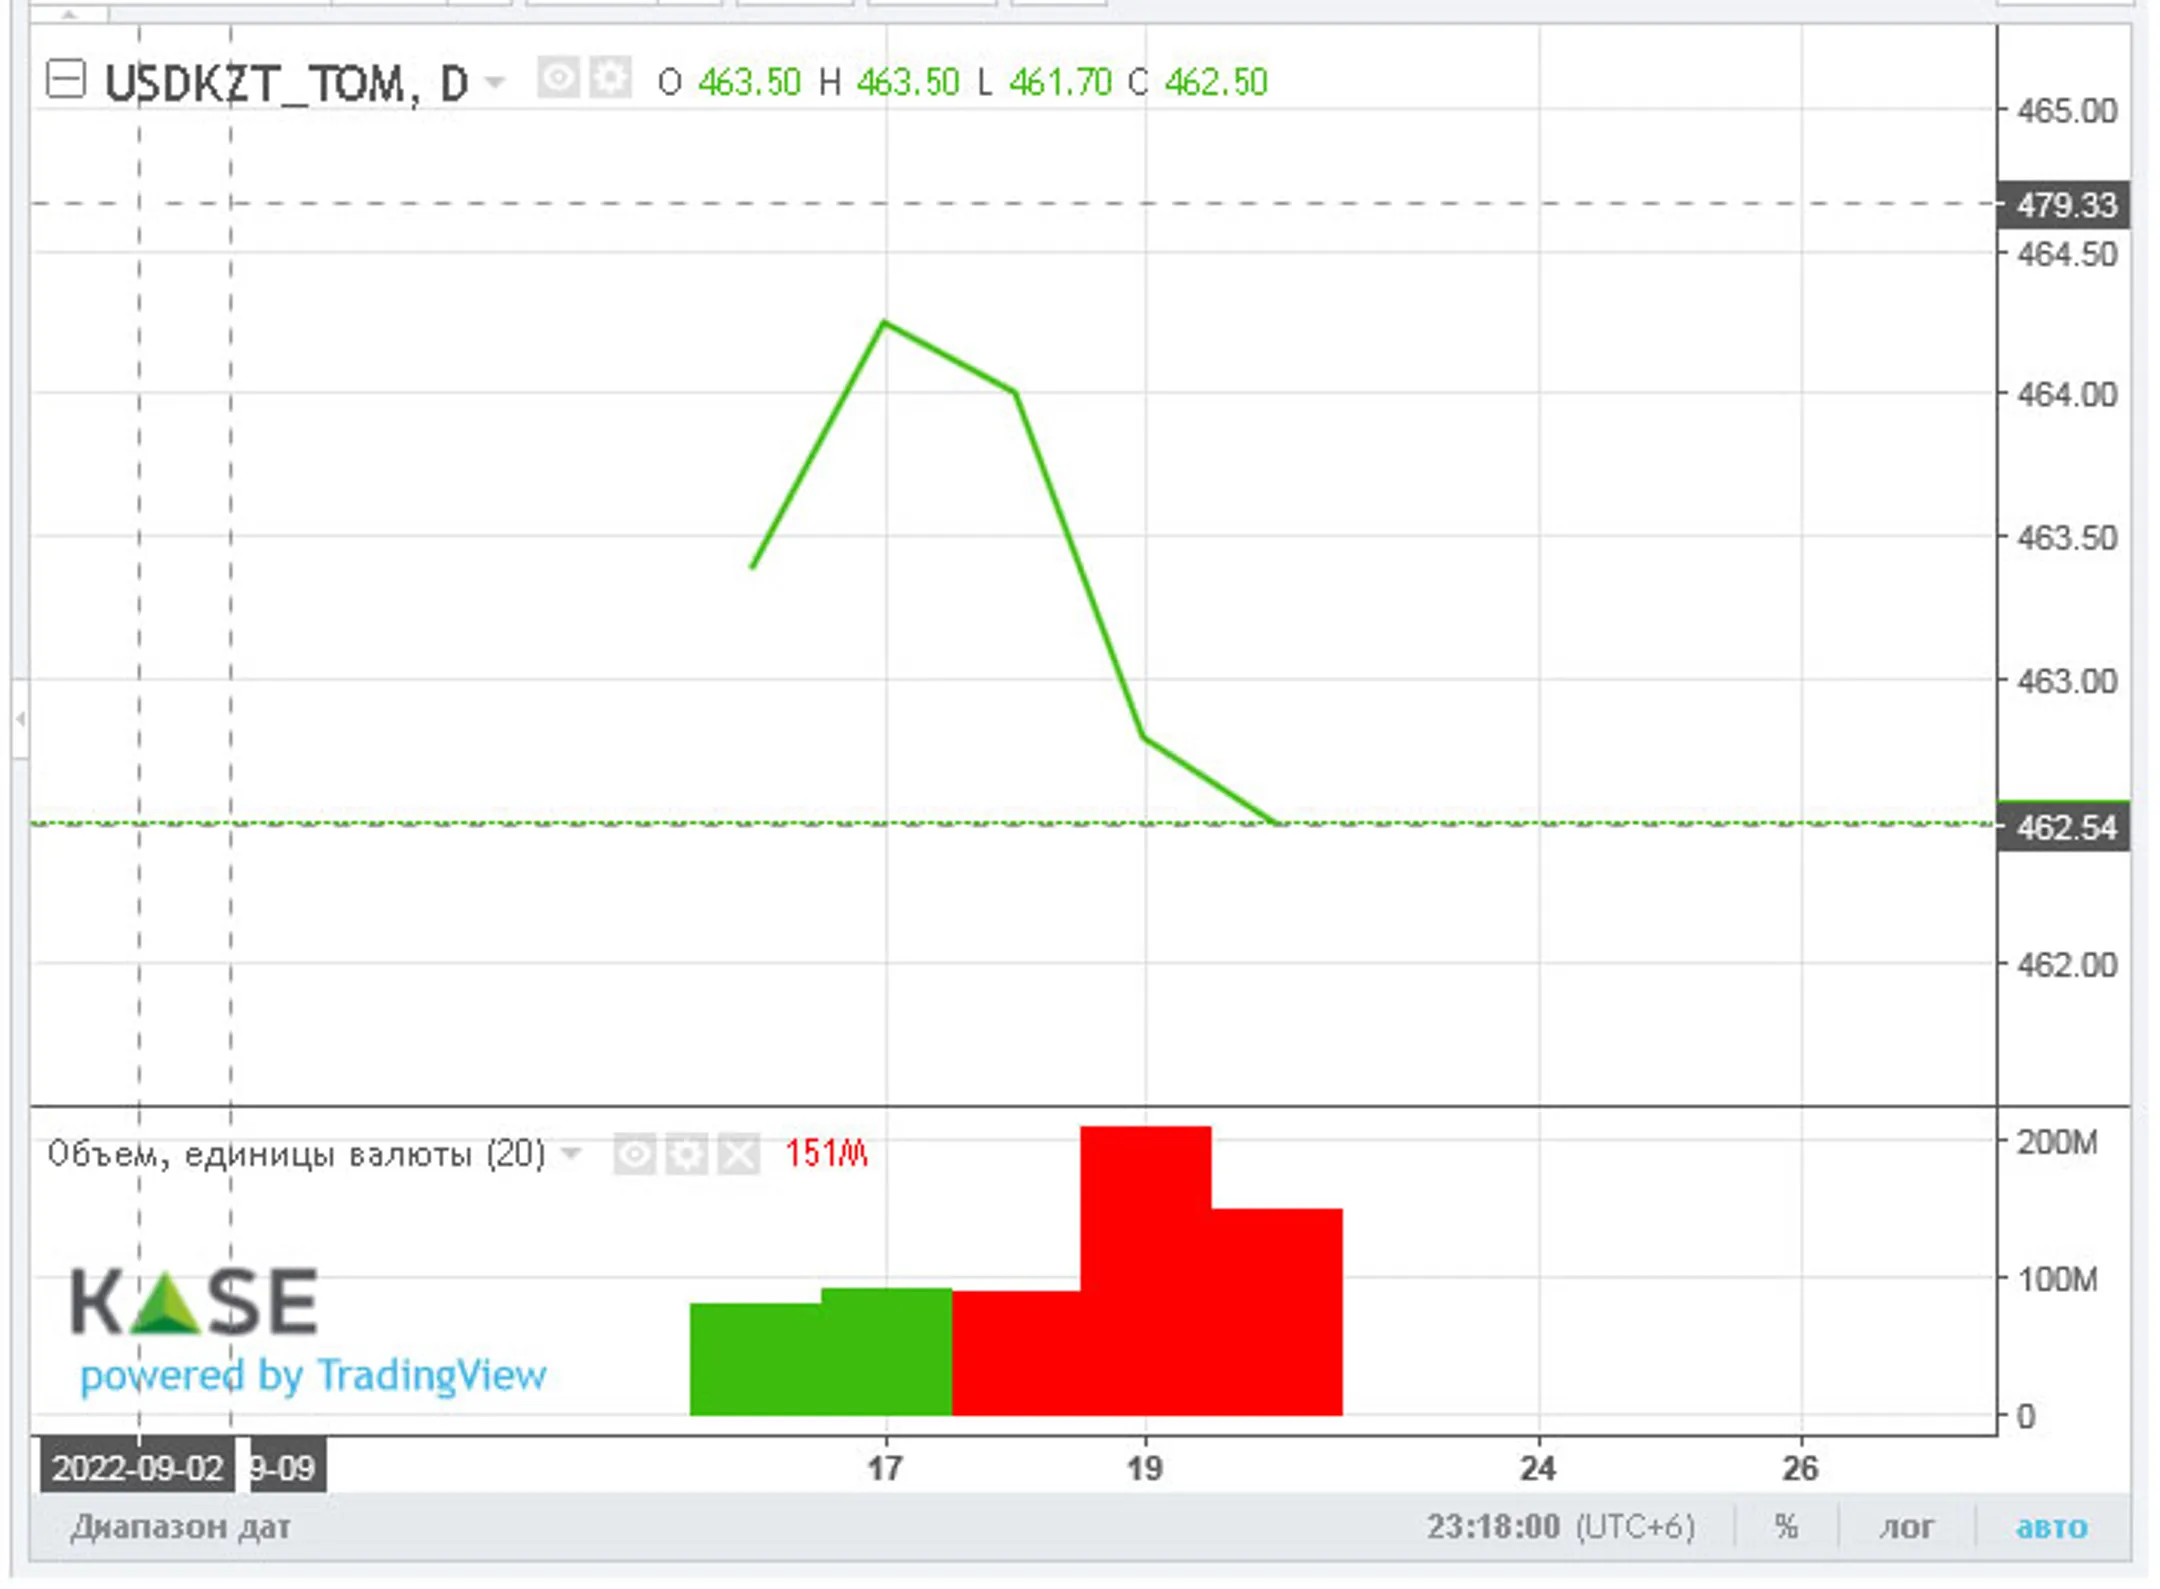The width and height of the screenshot is (2160, 1589).
Task: Open the powered by TradingView link
Action: [x=313, y=1376]
